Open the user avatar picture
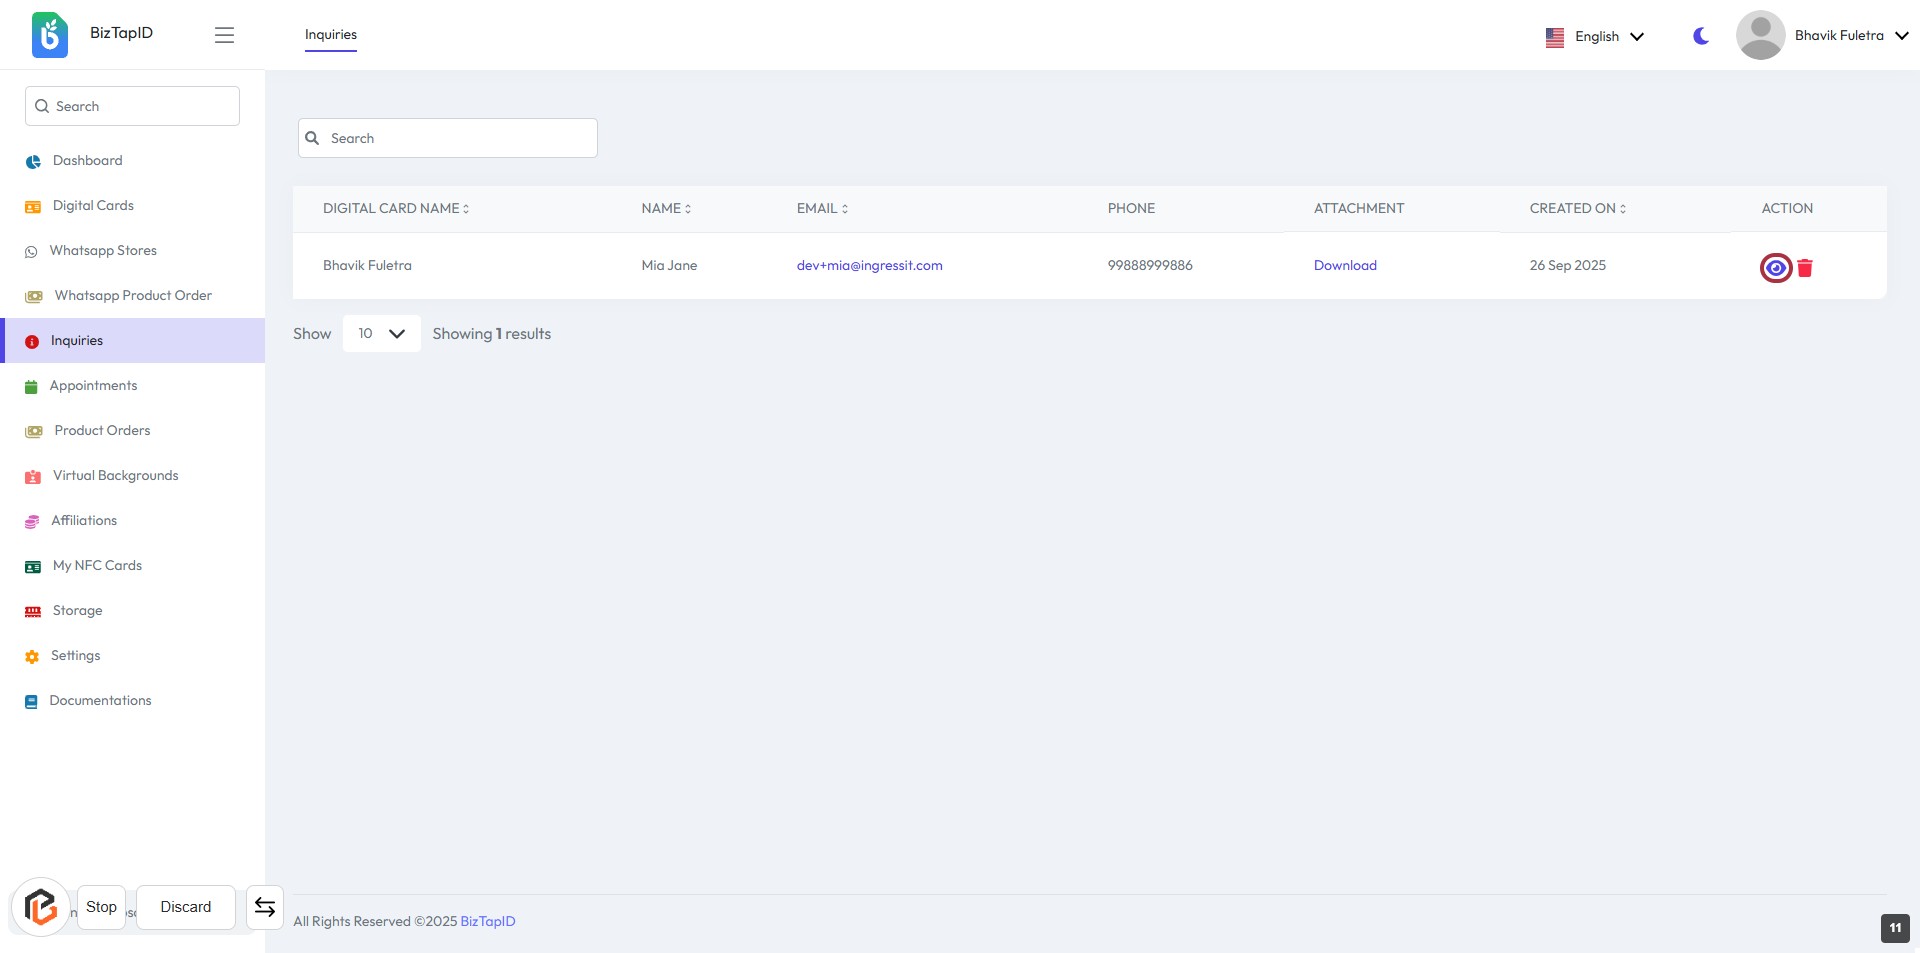 (1760, 35)
